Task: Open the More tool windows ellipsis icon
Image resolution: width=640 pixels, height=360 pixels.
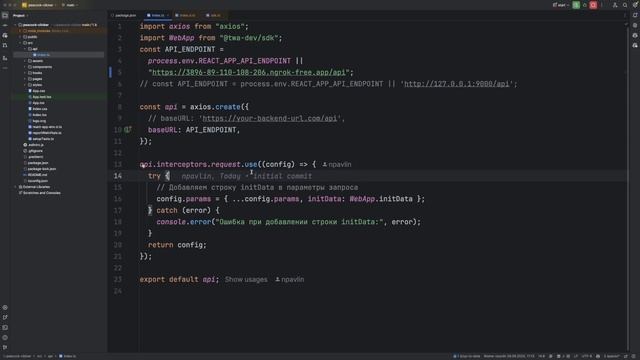Action: click(x=5, y=68)
